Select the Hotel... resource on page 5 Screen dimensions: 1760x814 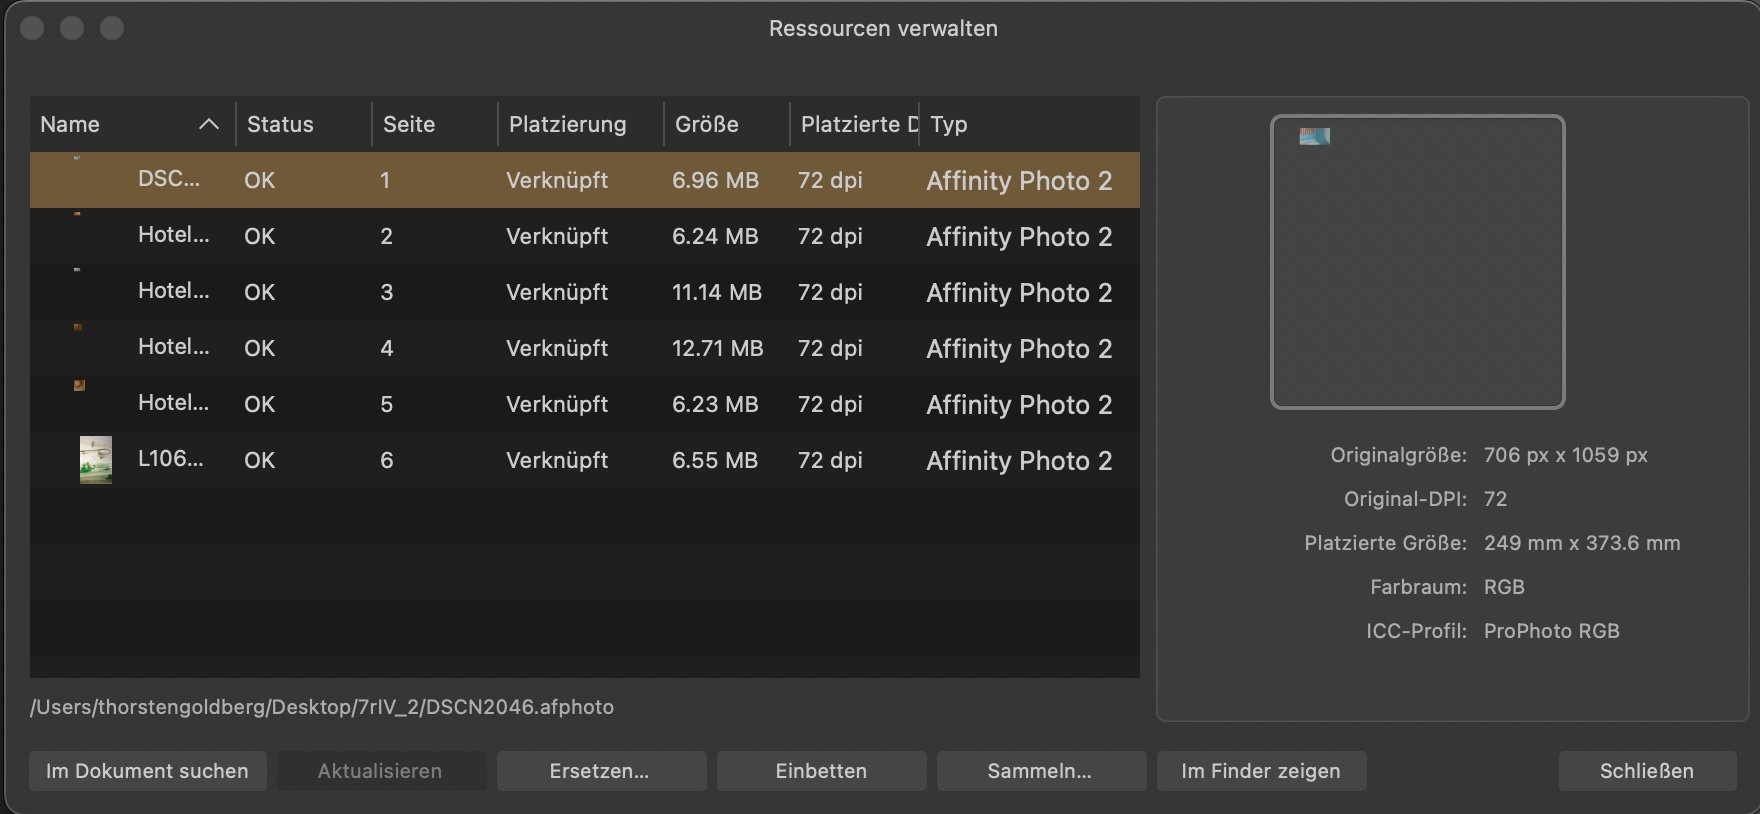pos(585,404)
